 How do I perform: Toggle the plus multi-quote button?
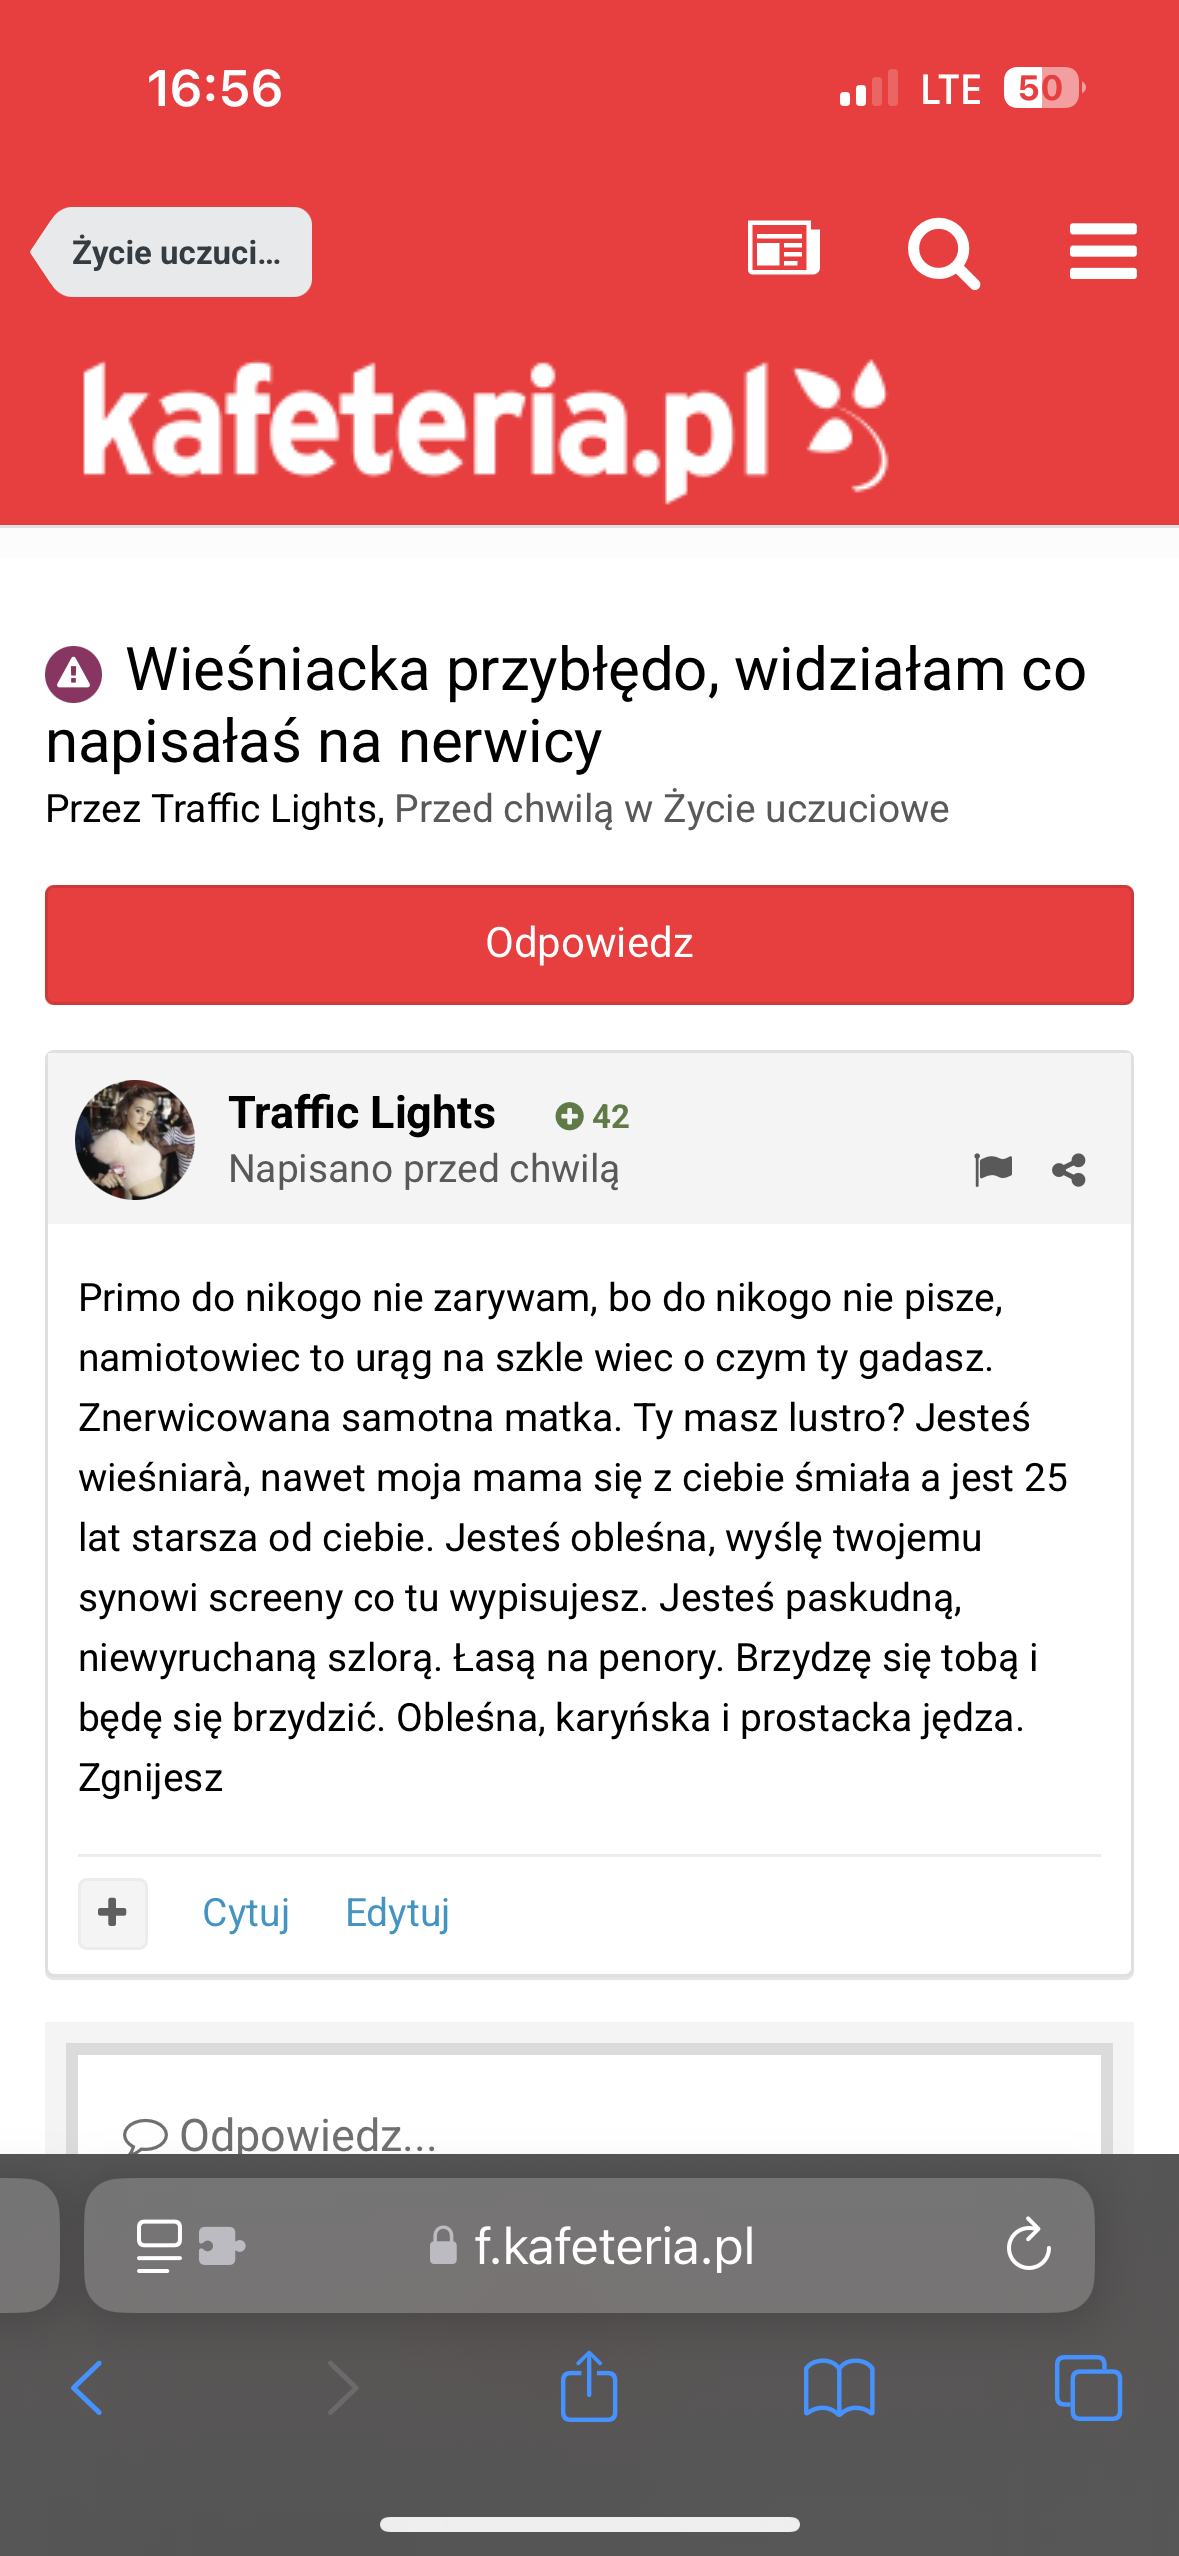coord(113,1913)
